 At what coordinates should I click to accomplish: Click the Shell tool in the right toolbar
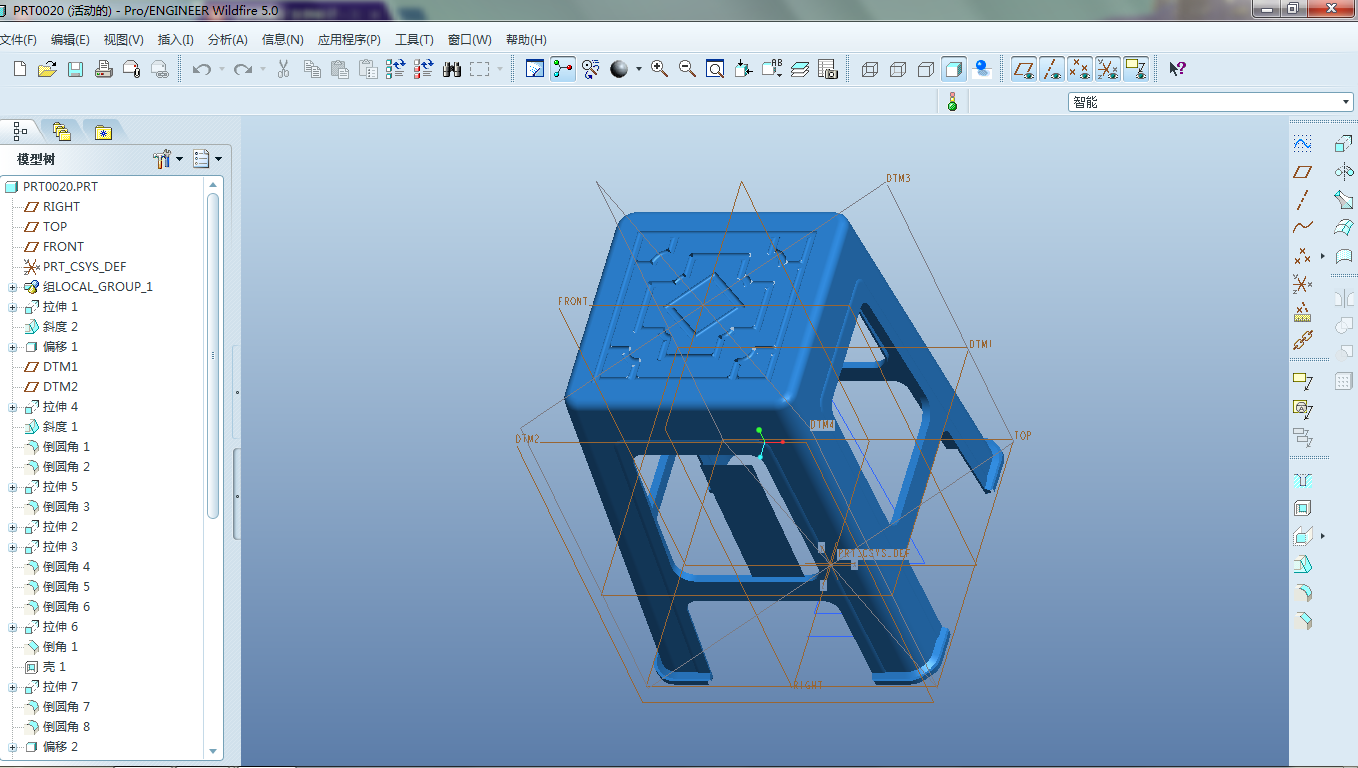(x=1302, y=508)
